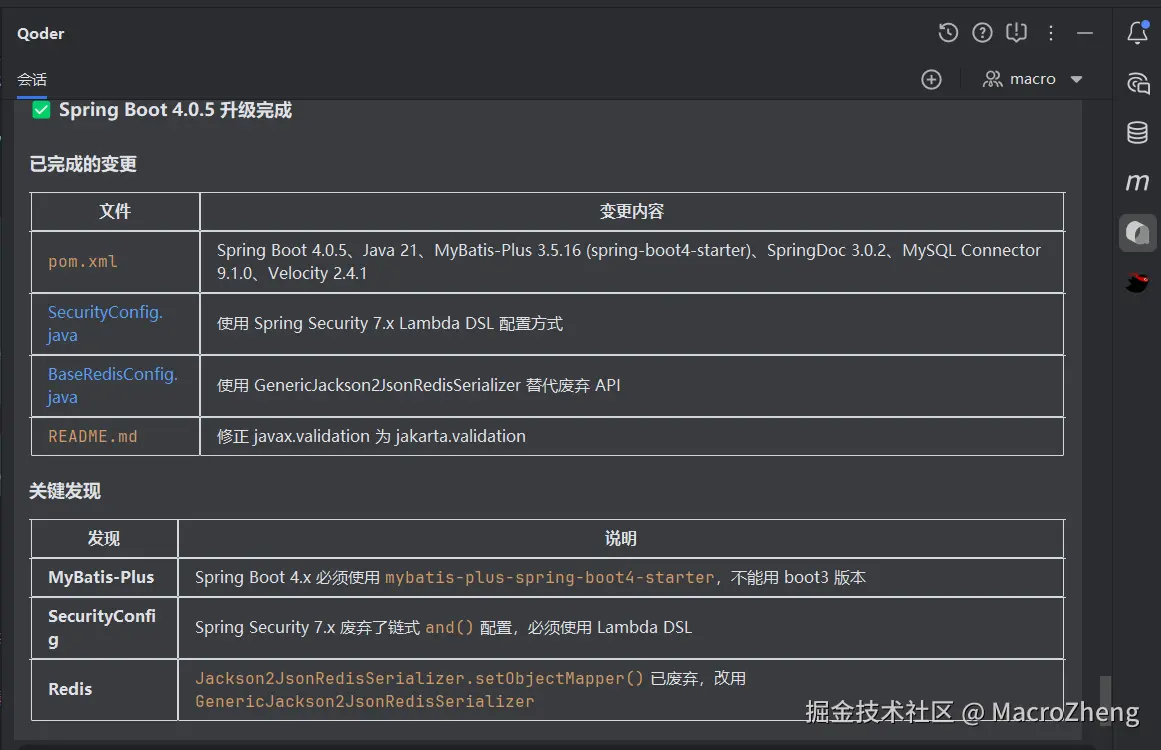Start a new session with the plus icon
This screenshot has height=750, width=1161.
point(931,79)
